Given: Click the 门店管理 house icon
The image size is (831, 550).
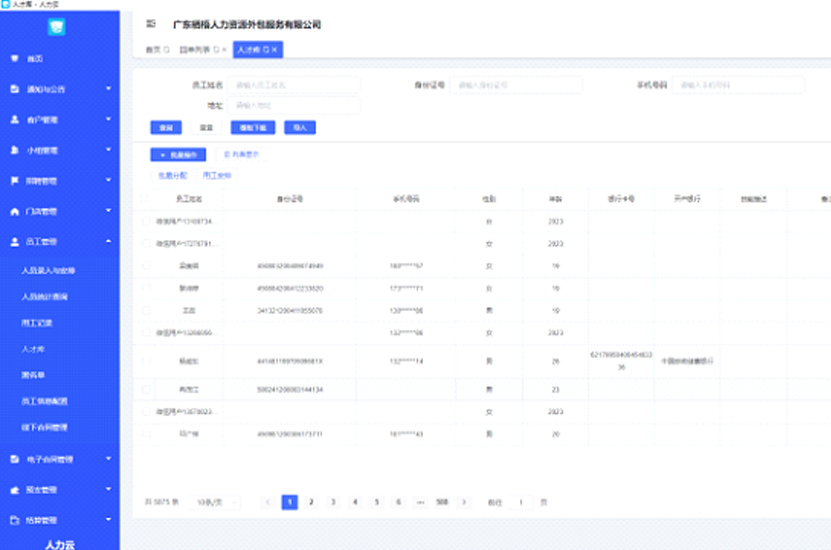Looking at the screenshot, I should pyautogui.click(x=14, y=212).
